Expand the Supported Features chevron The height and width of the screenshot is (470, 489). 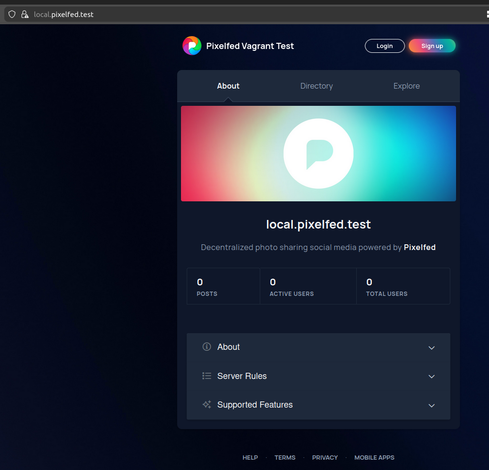coord(431,405)
